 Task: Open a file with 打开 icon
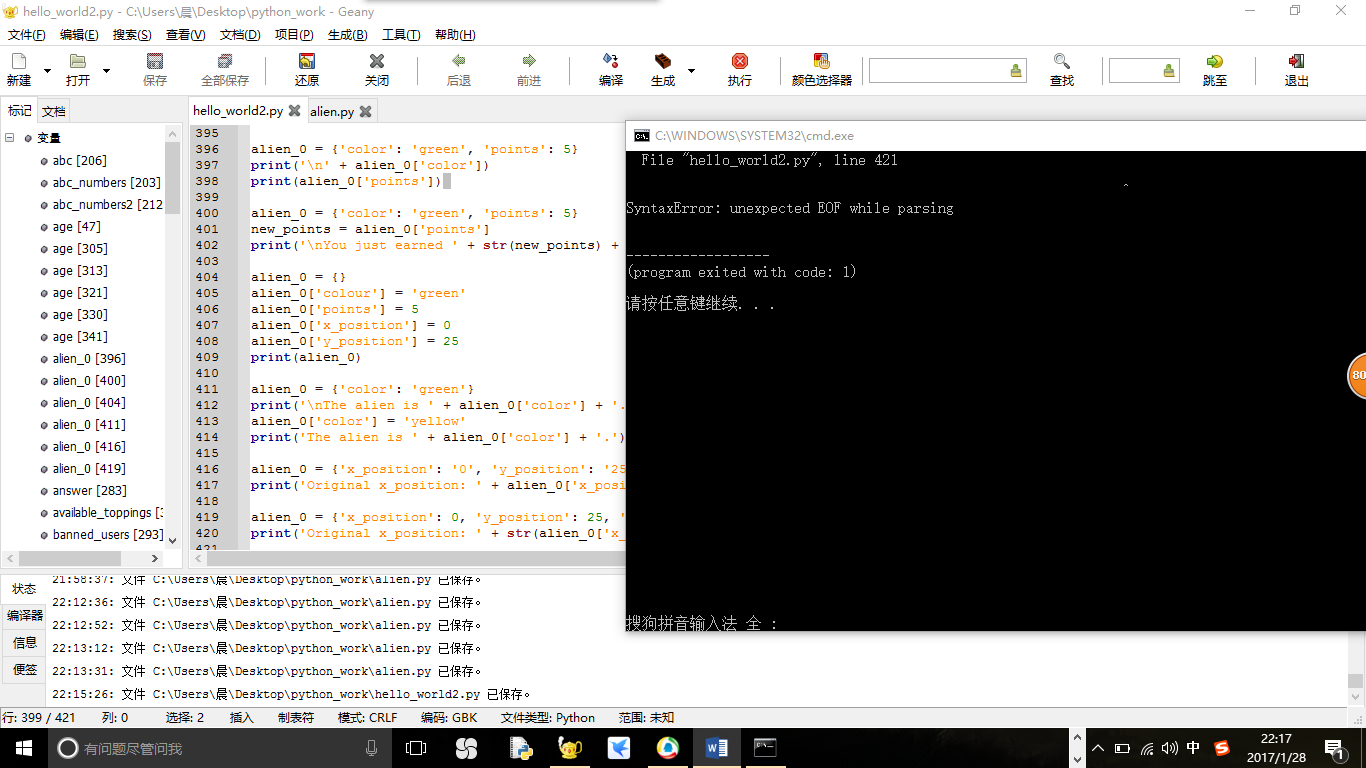coord(77,69)
